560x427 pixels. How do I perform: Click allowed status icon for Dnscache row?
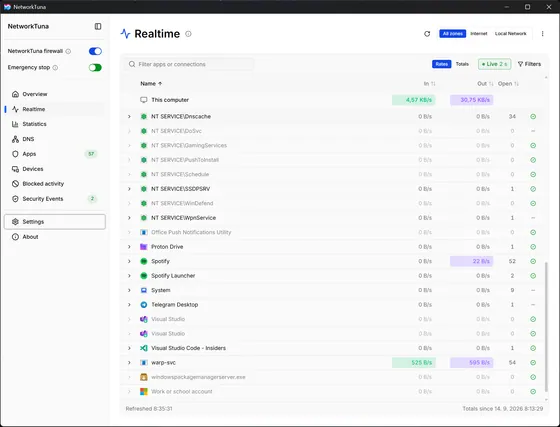click(x=533, y=116)
